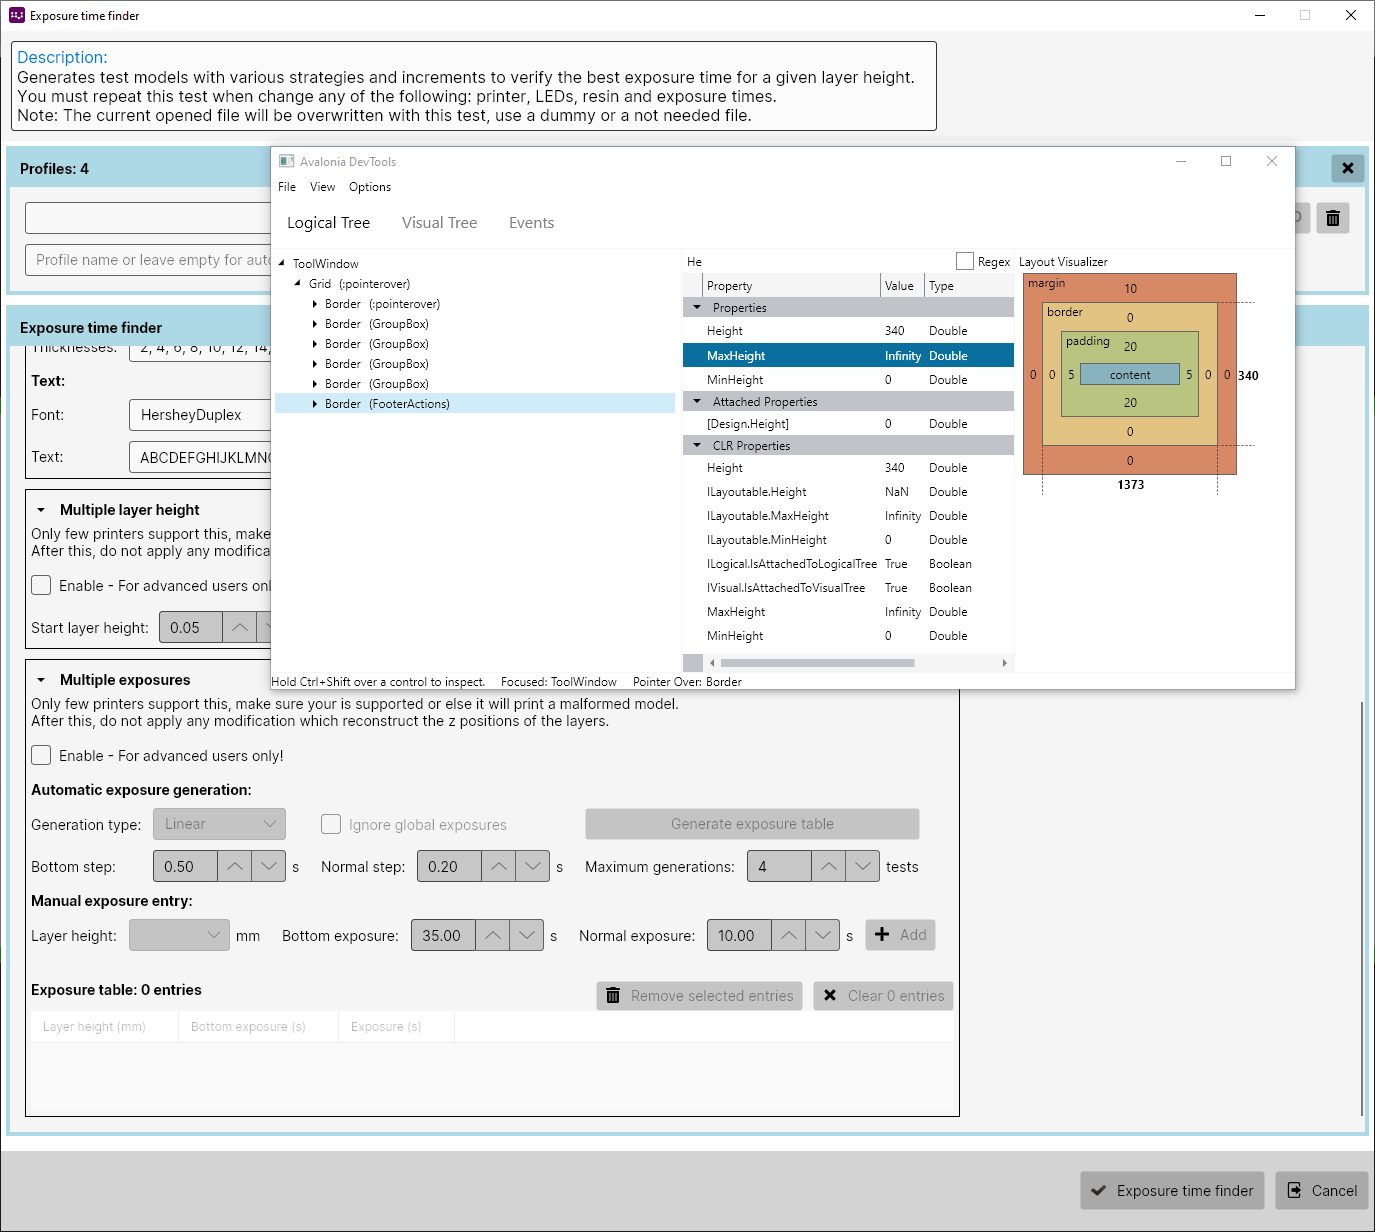Enable the Regex checkbox in DevTools
1375x1232 pixels.
965,261
